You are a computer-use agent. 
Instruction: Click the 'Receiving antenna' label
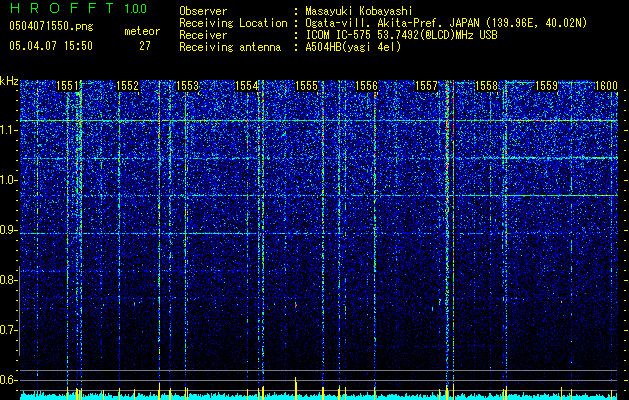tap(230, 47)
